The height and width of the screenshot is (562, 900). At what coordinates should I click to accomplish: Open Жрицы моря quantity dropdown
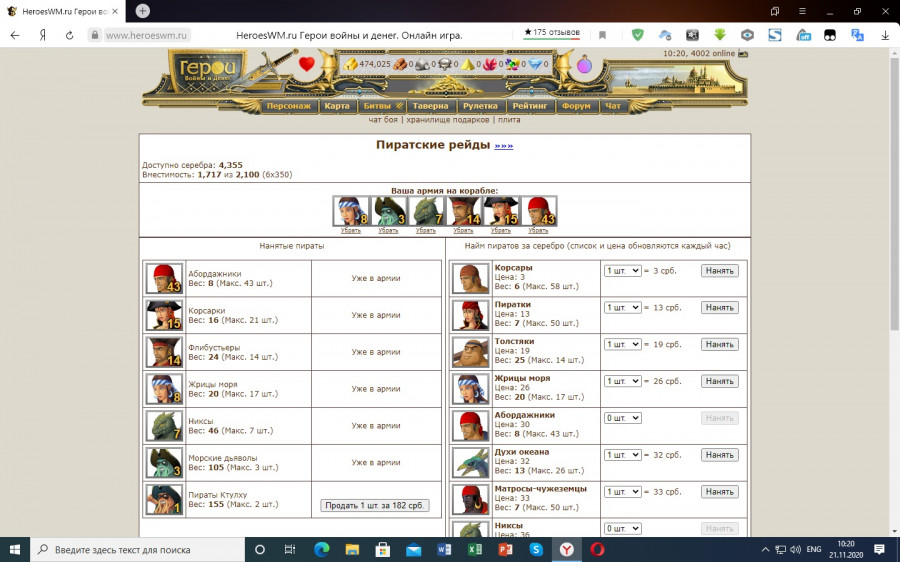pos(622,381)
